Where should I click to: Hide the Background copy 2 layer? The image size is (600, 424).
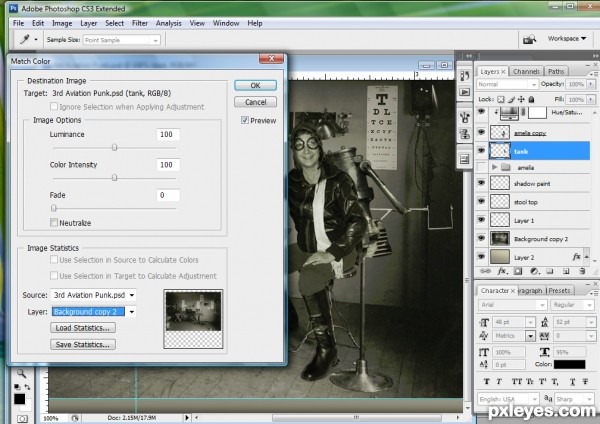pyautogui.click(x=481, y=238)
